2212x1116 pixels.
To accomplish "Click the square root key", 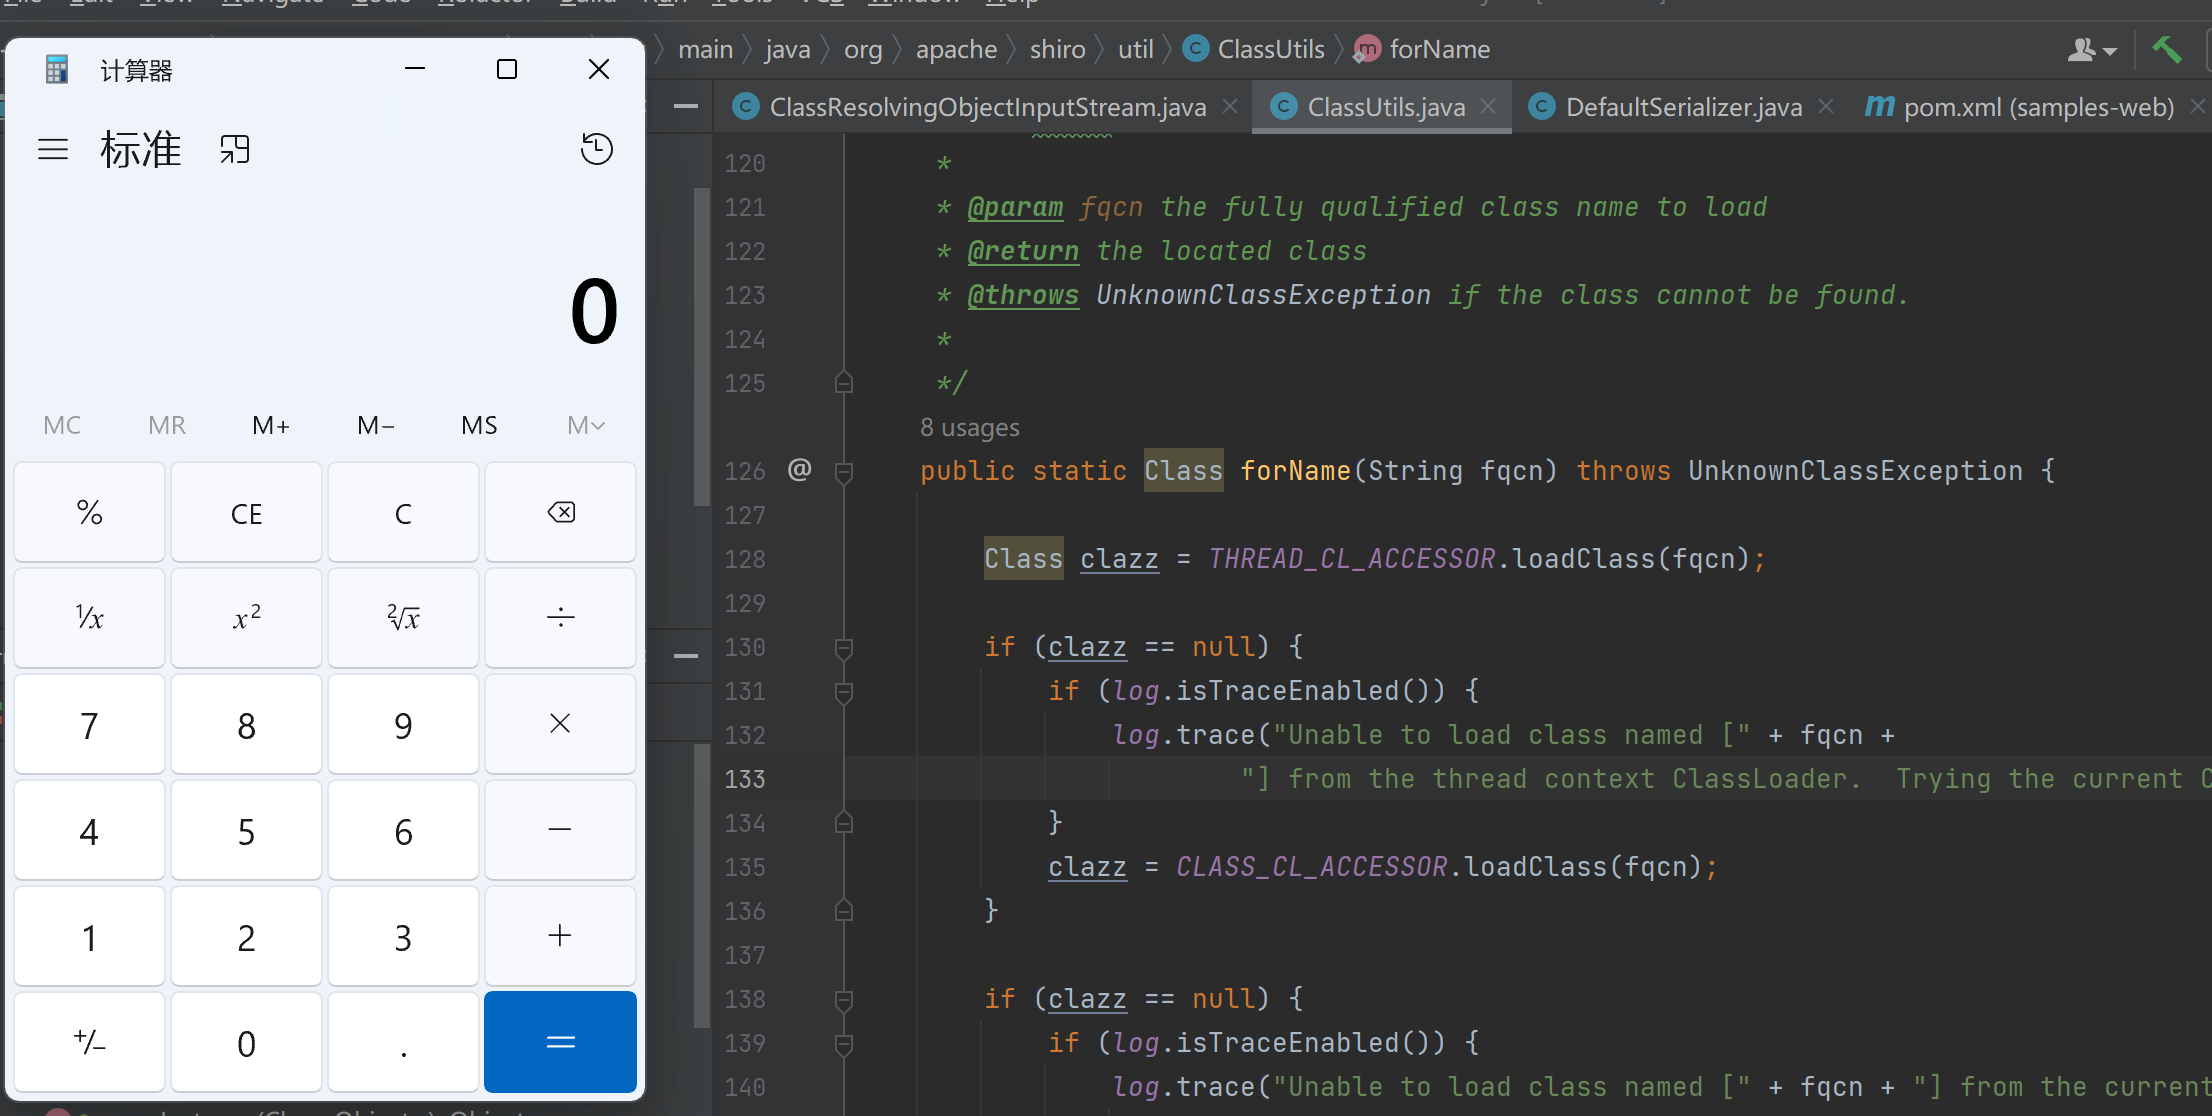I will click(404, 618).
